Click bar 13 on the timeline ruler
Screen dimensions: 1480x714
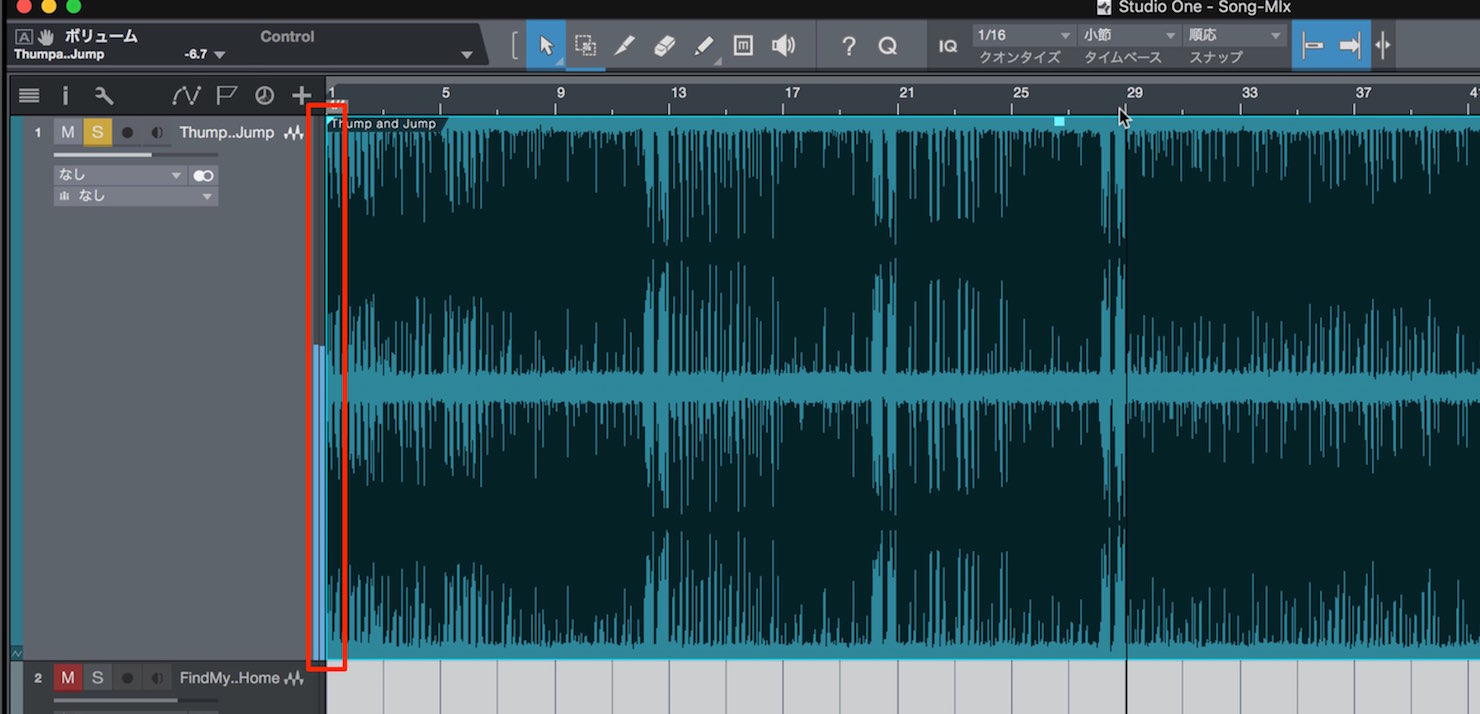coord(678,93)
